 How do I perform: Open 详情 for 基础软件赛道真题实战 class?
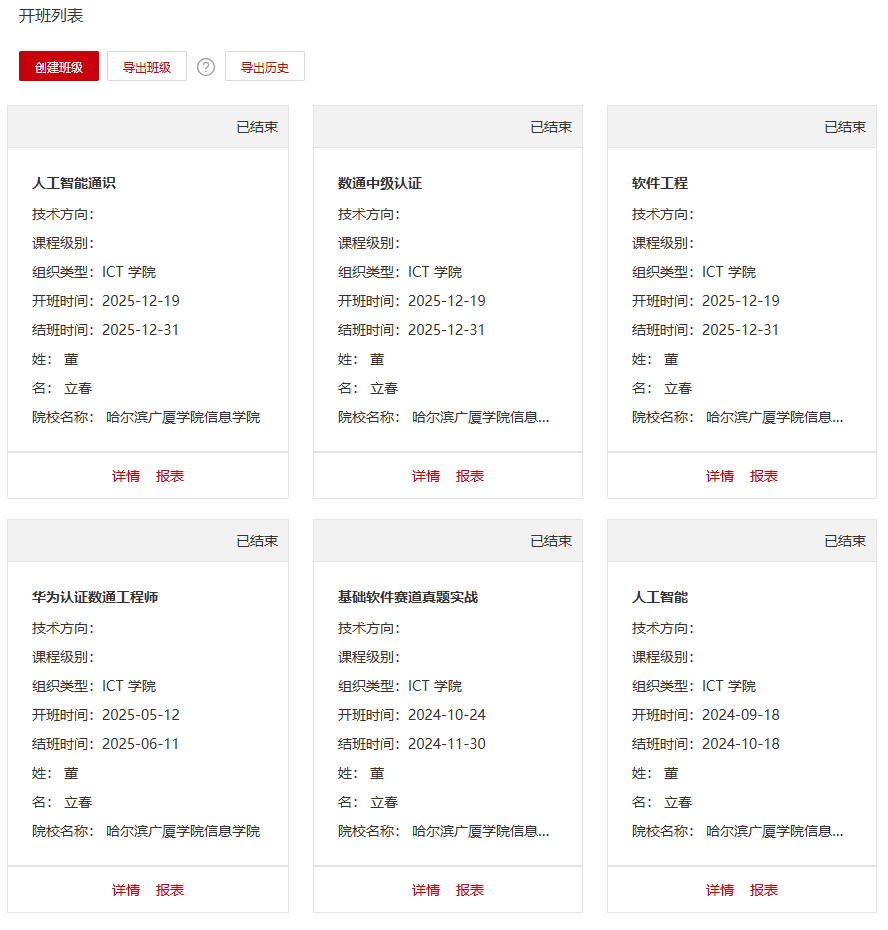(426, 890)
